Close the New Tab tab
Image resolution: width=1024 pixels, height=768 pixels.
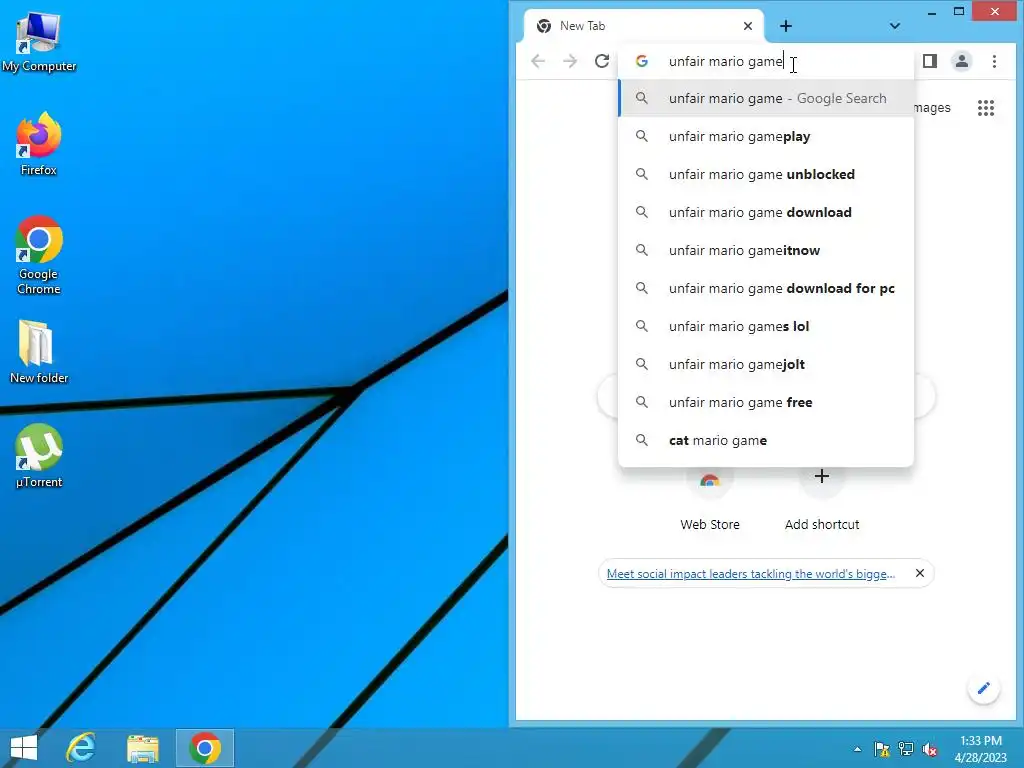coord(748,26)
